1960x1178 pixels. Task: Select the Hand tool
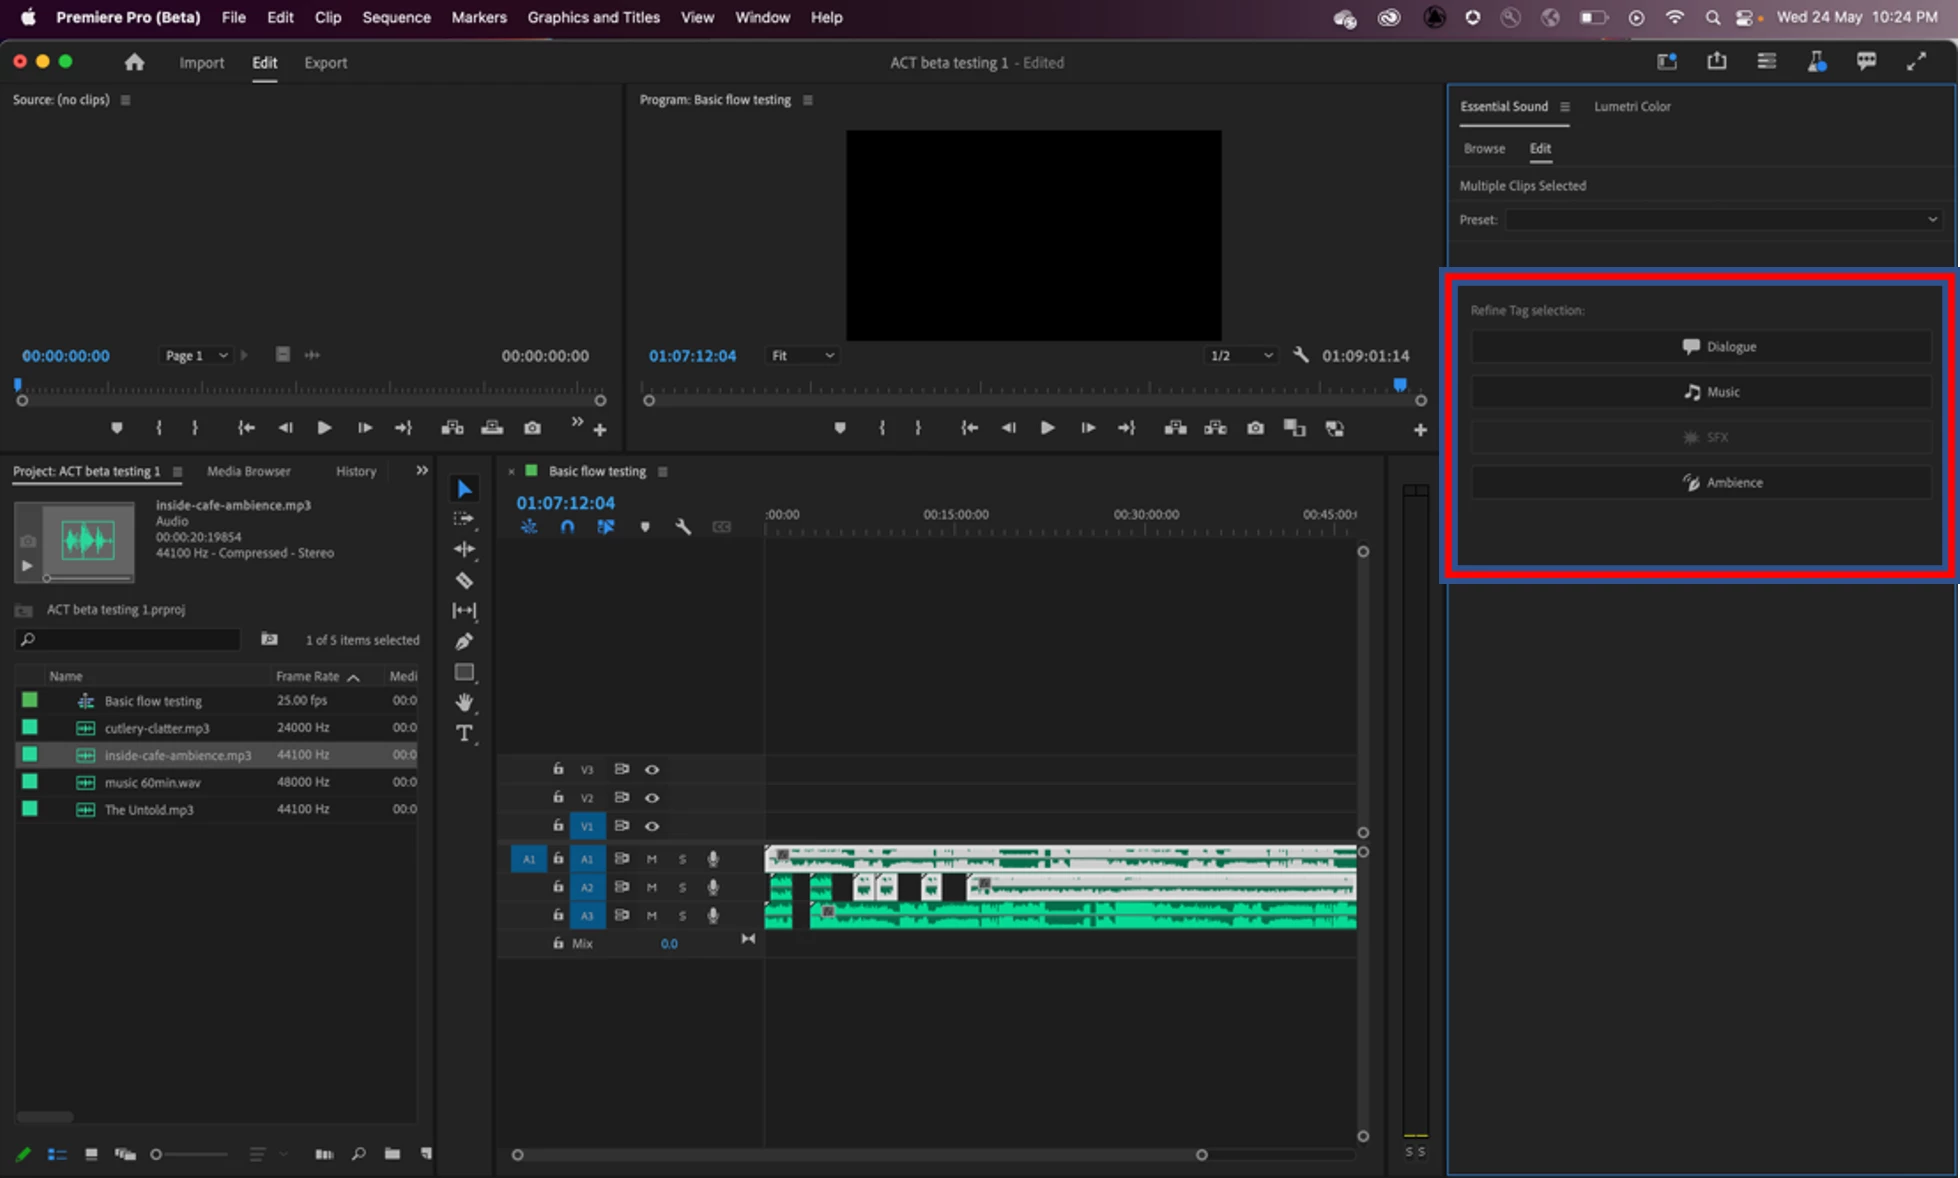pos(464,702)
